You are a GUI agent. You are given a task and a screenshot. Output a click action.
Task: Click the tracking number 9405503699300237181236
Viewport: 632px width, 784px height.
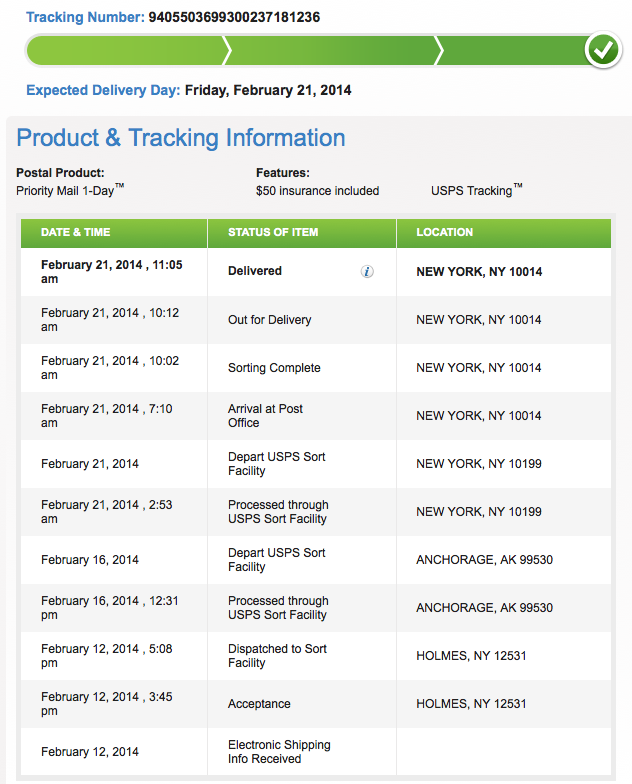[234, 17]
